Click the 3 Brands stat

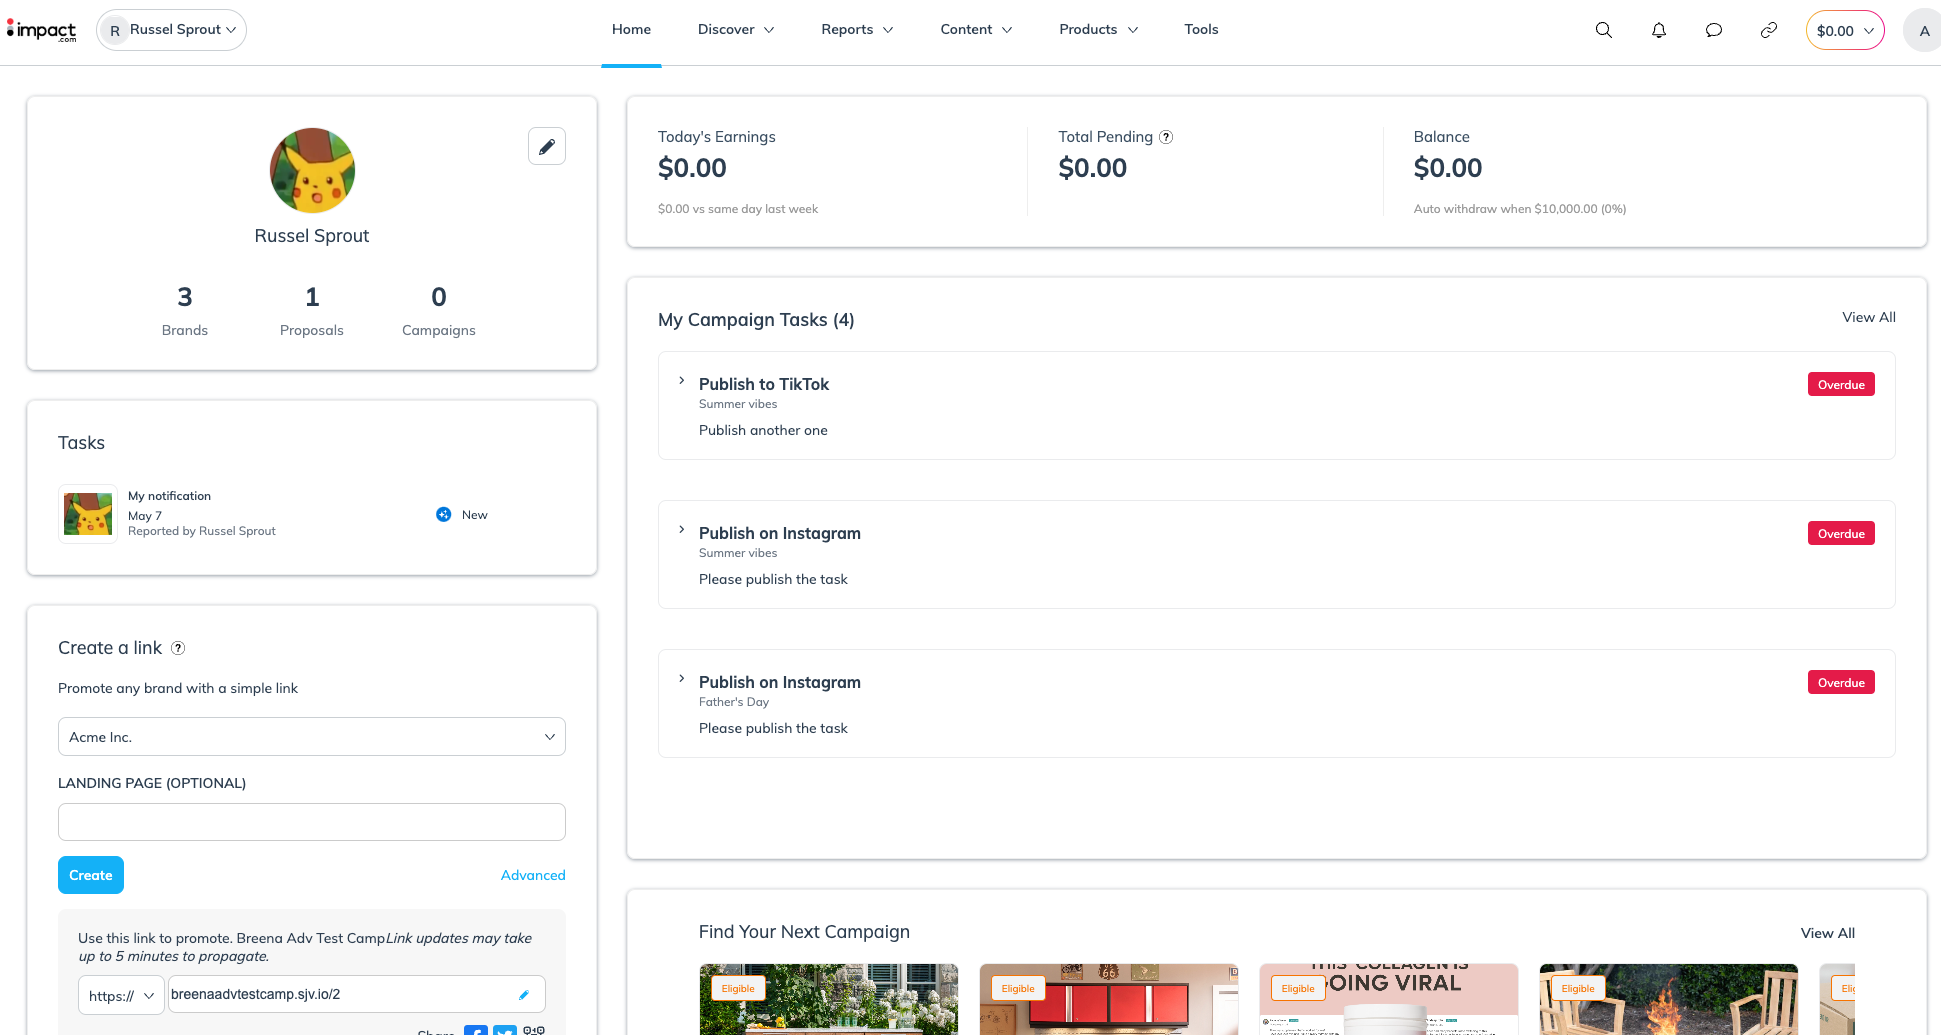tap(185, 310)
